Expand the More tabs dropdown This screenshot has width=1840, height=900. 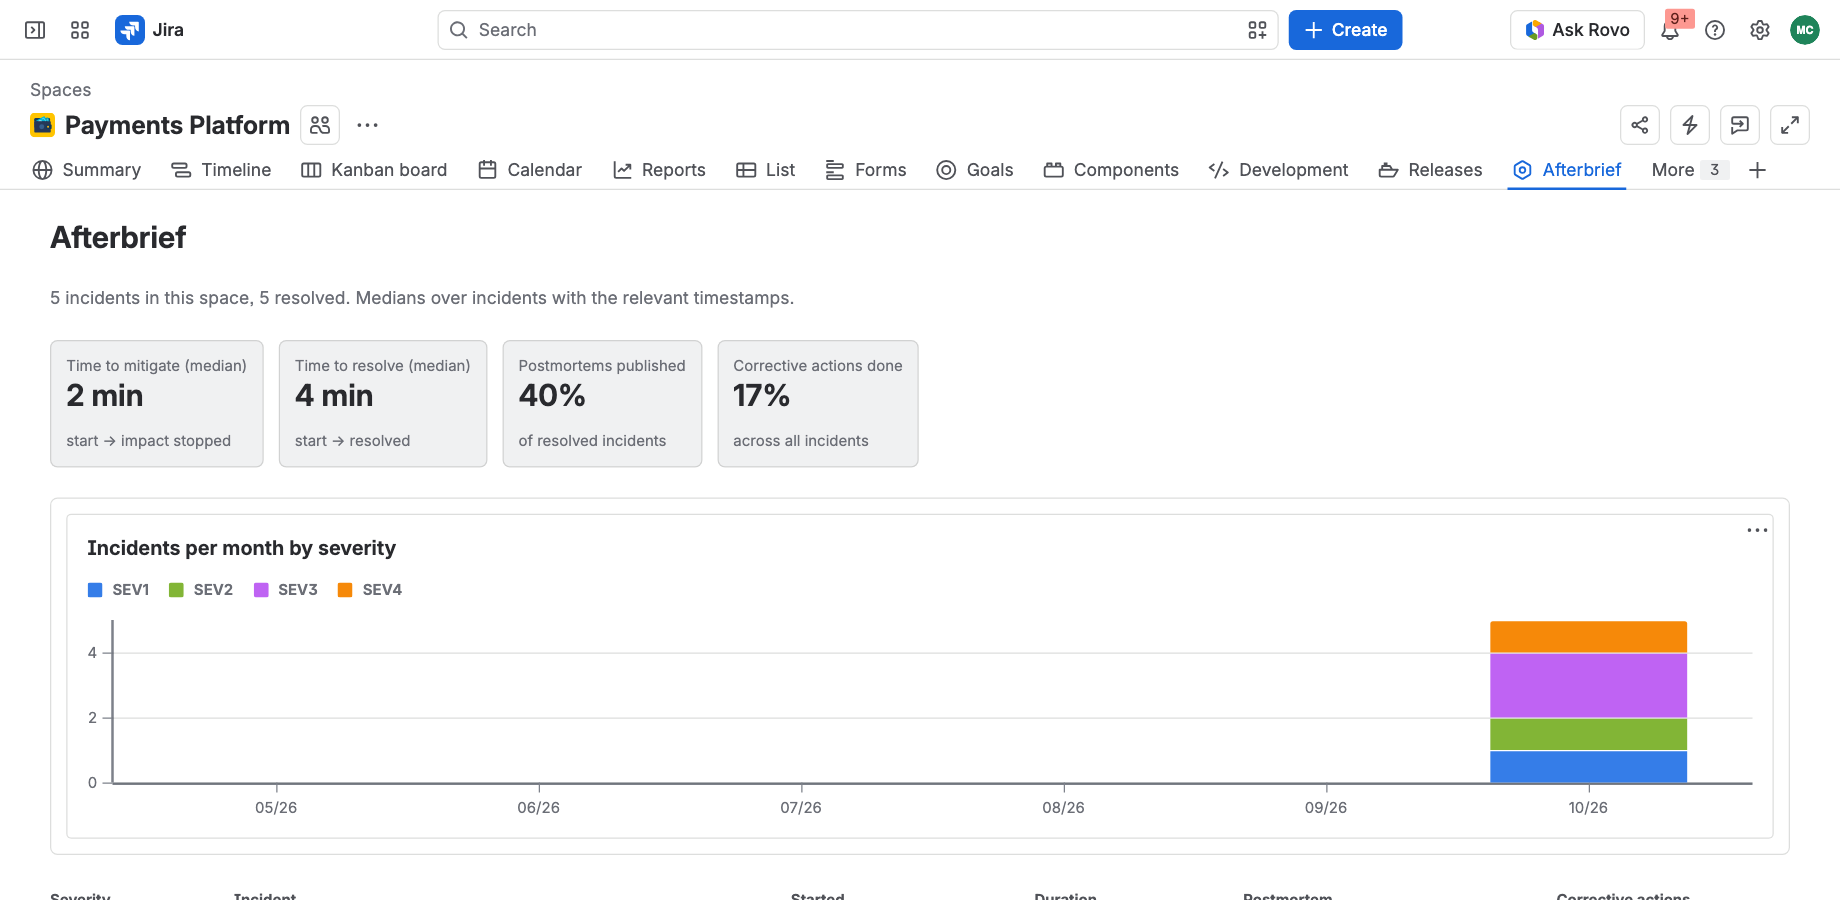pyautogui.click(x=1688, y=170)
